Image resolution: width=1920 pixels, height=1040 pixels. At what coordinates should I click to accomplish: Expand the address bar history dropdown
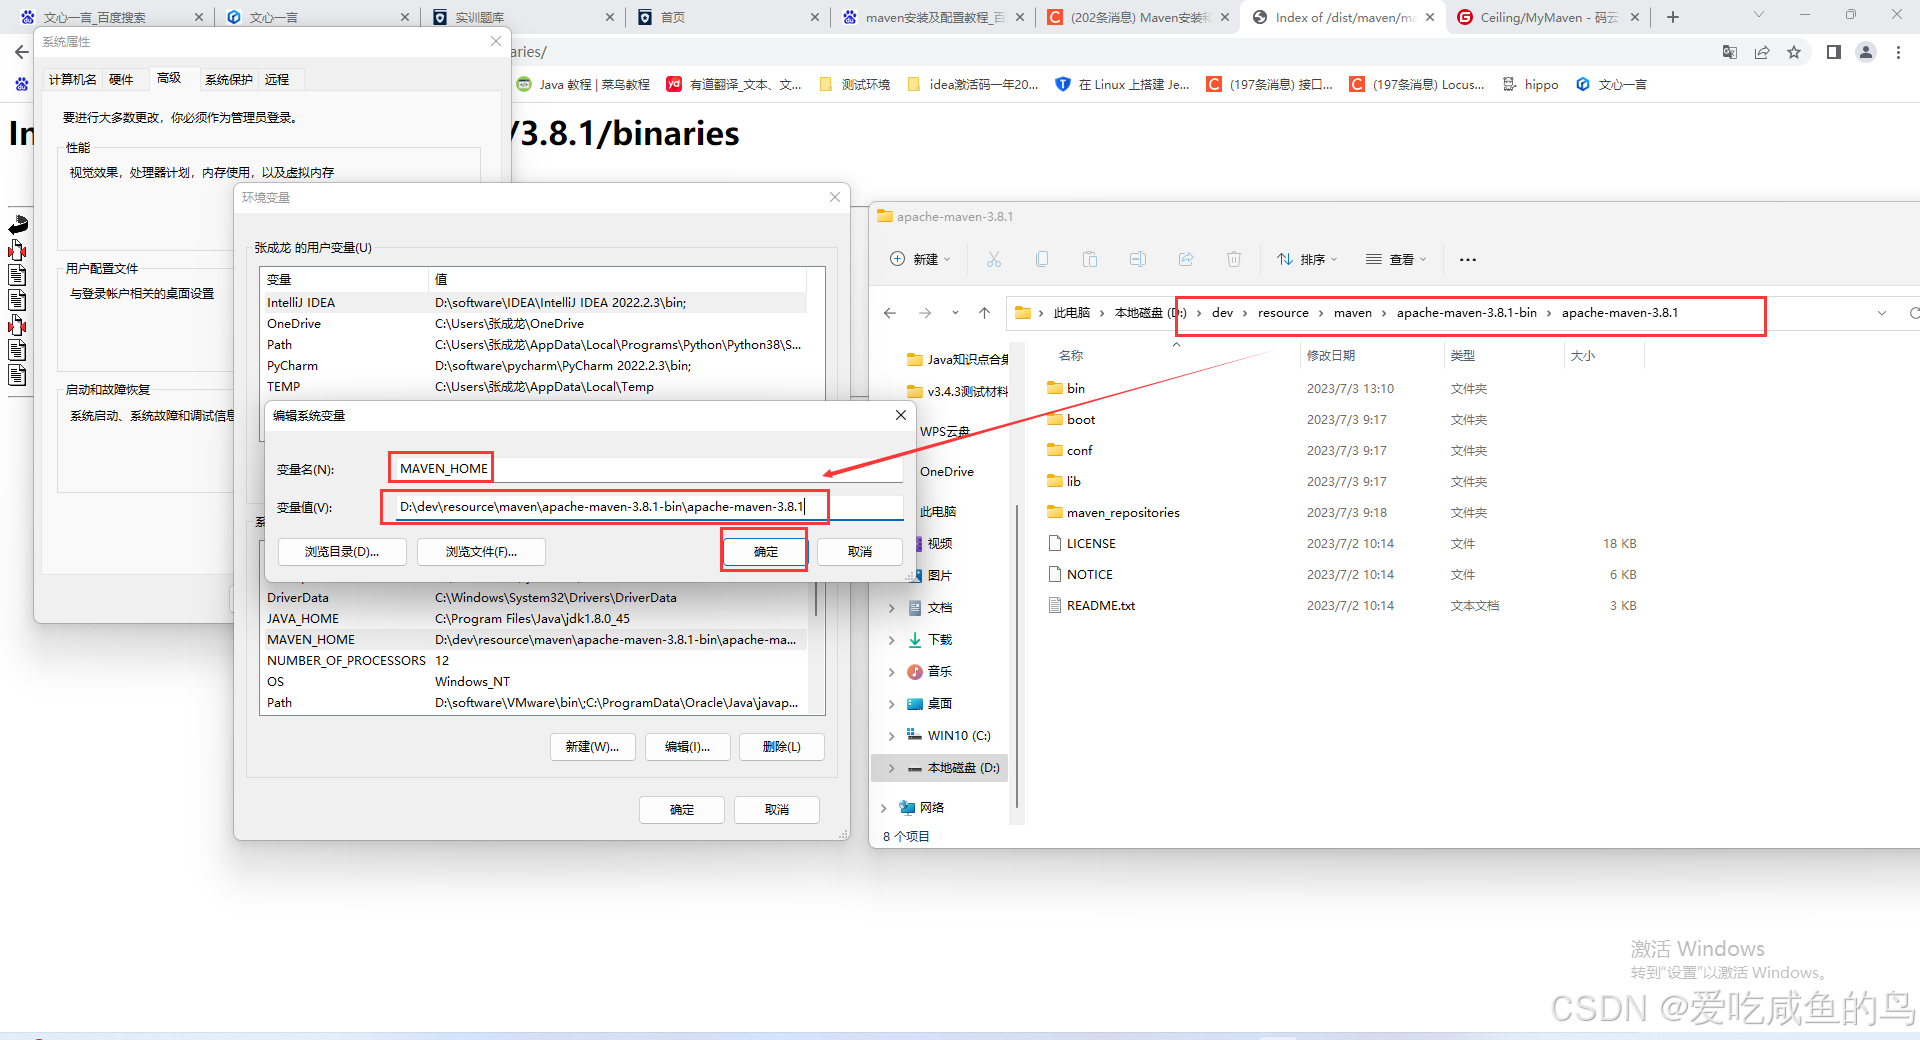click(x=1882, y=313)
